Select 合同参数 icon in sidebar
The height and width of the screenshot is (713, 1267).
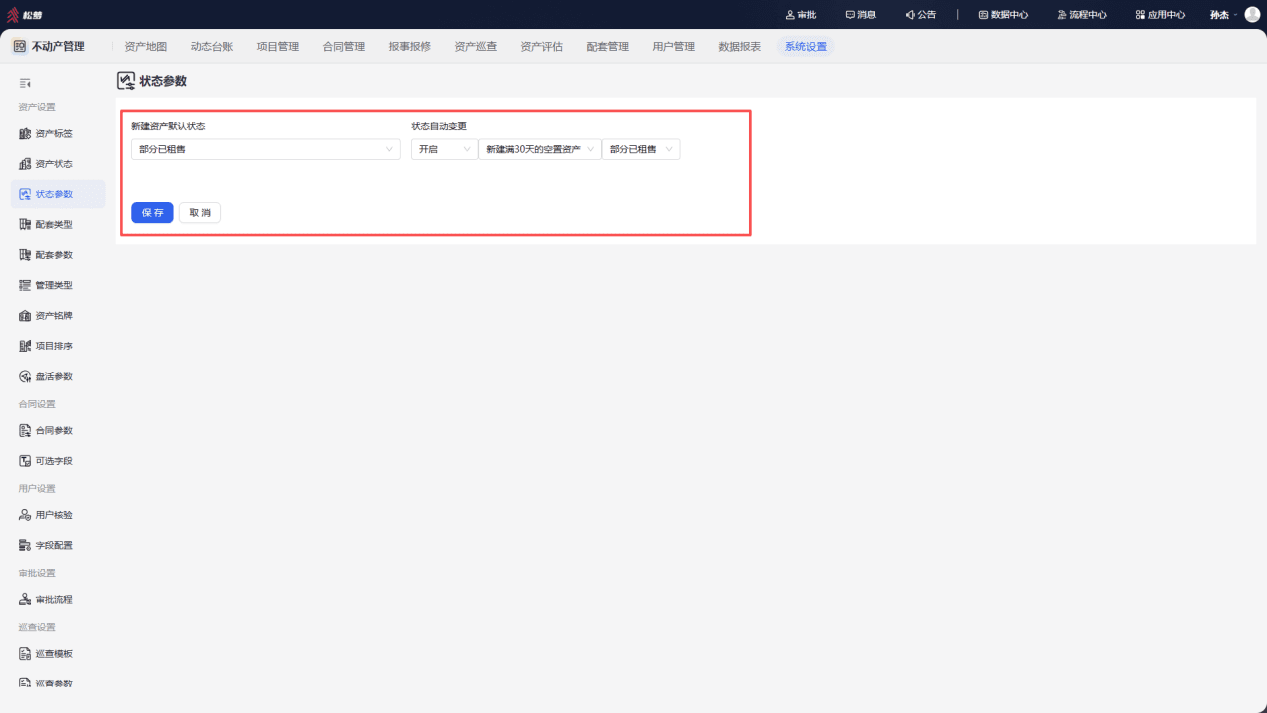(x=25, y=431)
